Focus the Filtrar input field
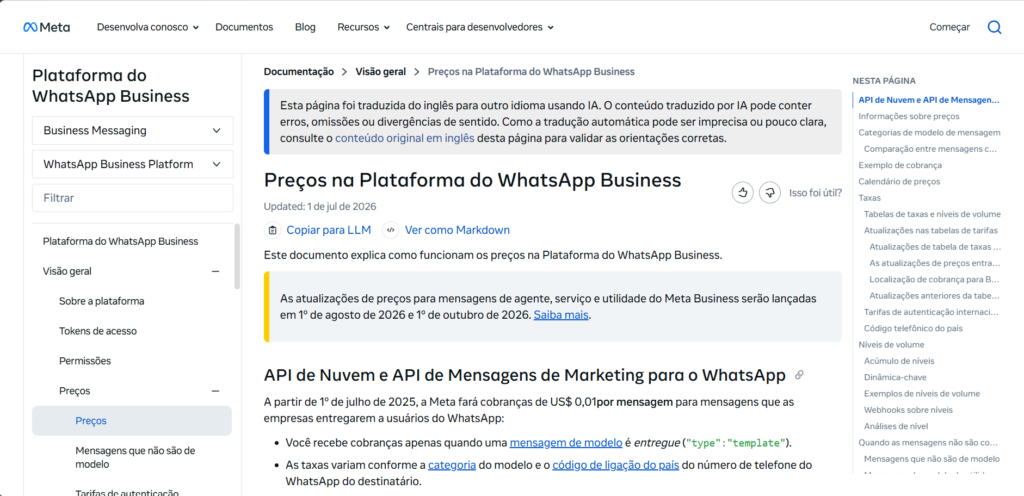Screen dimensions: 1024x496 point(133,198)
